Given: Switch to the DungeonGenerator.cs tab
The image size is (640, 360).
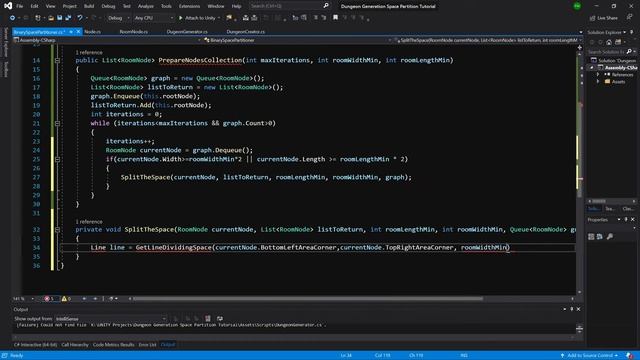Looking at the screenshot, I should point(187,31).
